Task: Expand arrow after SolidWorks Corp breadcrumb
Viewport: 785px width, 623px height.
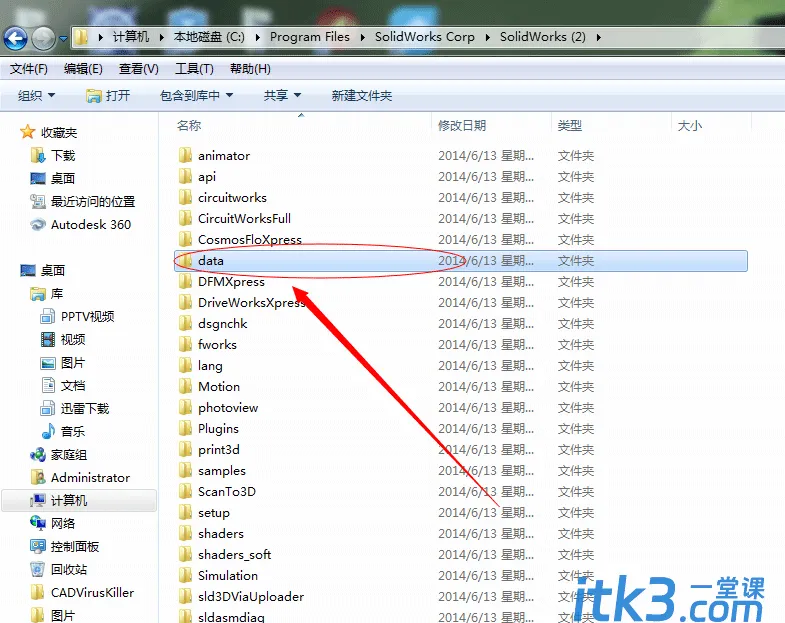Action: [487, 37]
